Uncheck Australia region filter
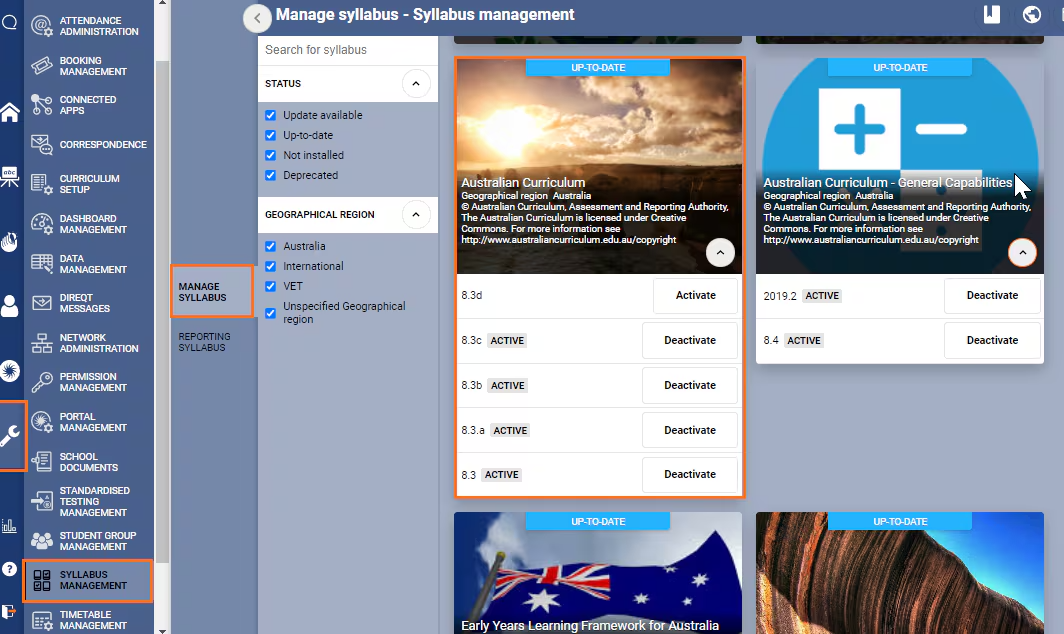 click(271, 246)
